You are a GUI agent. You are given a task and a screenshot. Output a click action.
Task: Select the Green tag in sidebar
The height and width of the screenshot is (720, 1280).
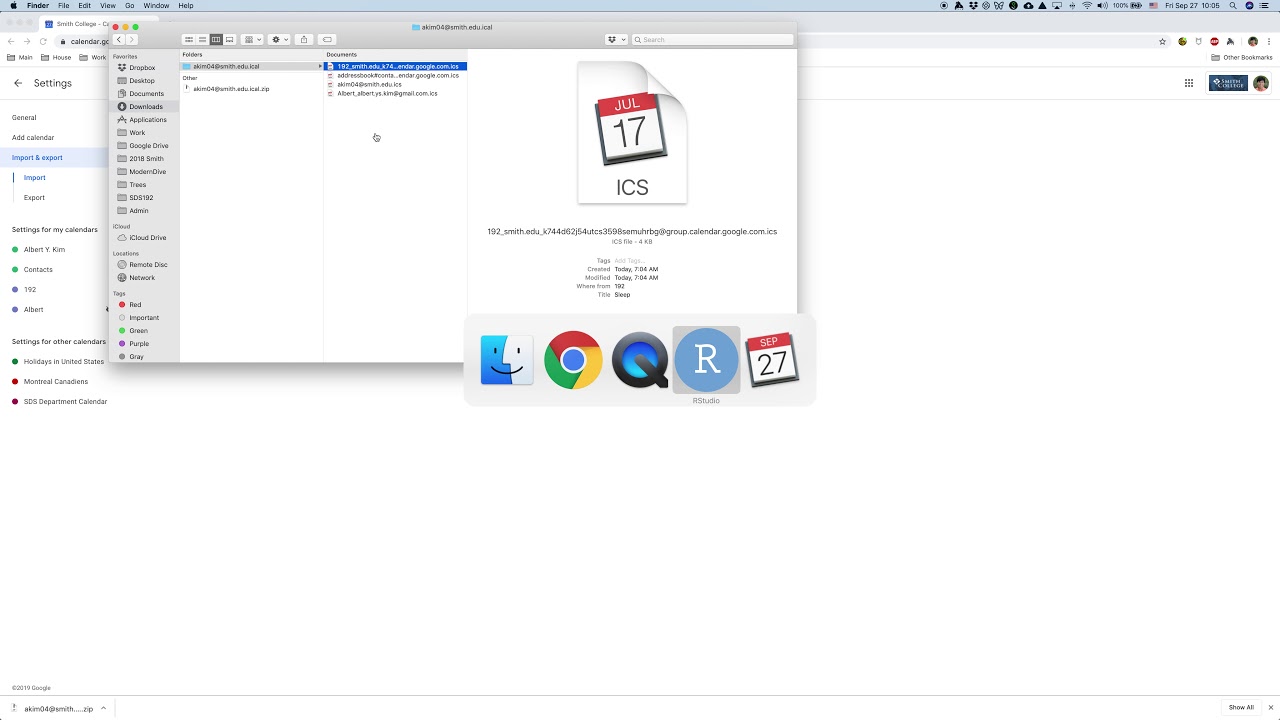coord(138,331)
